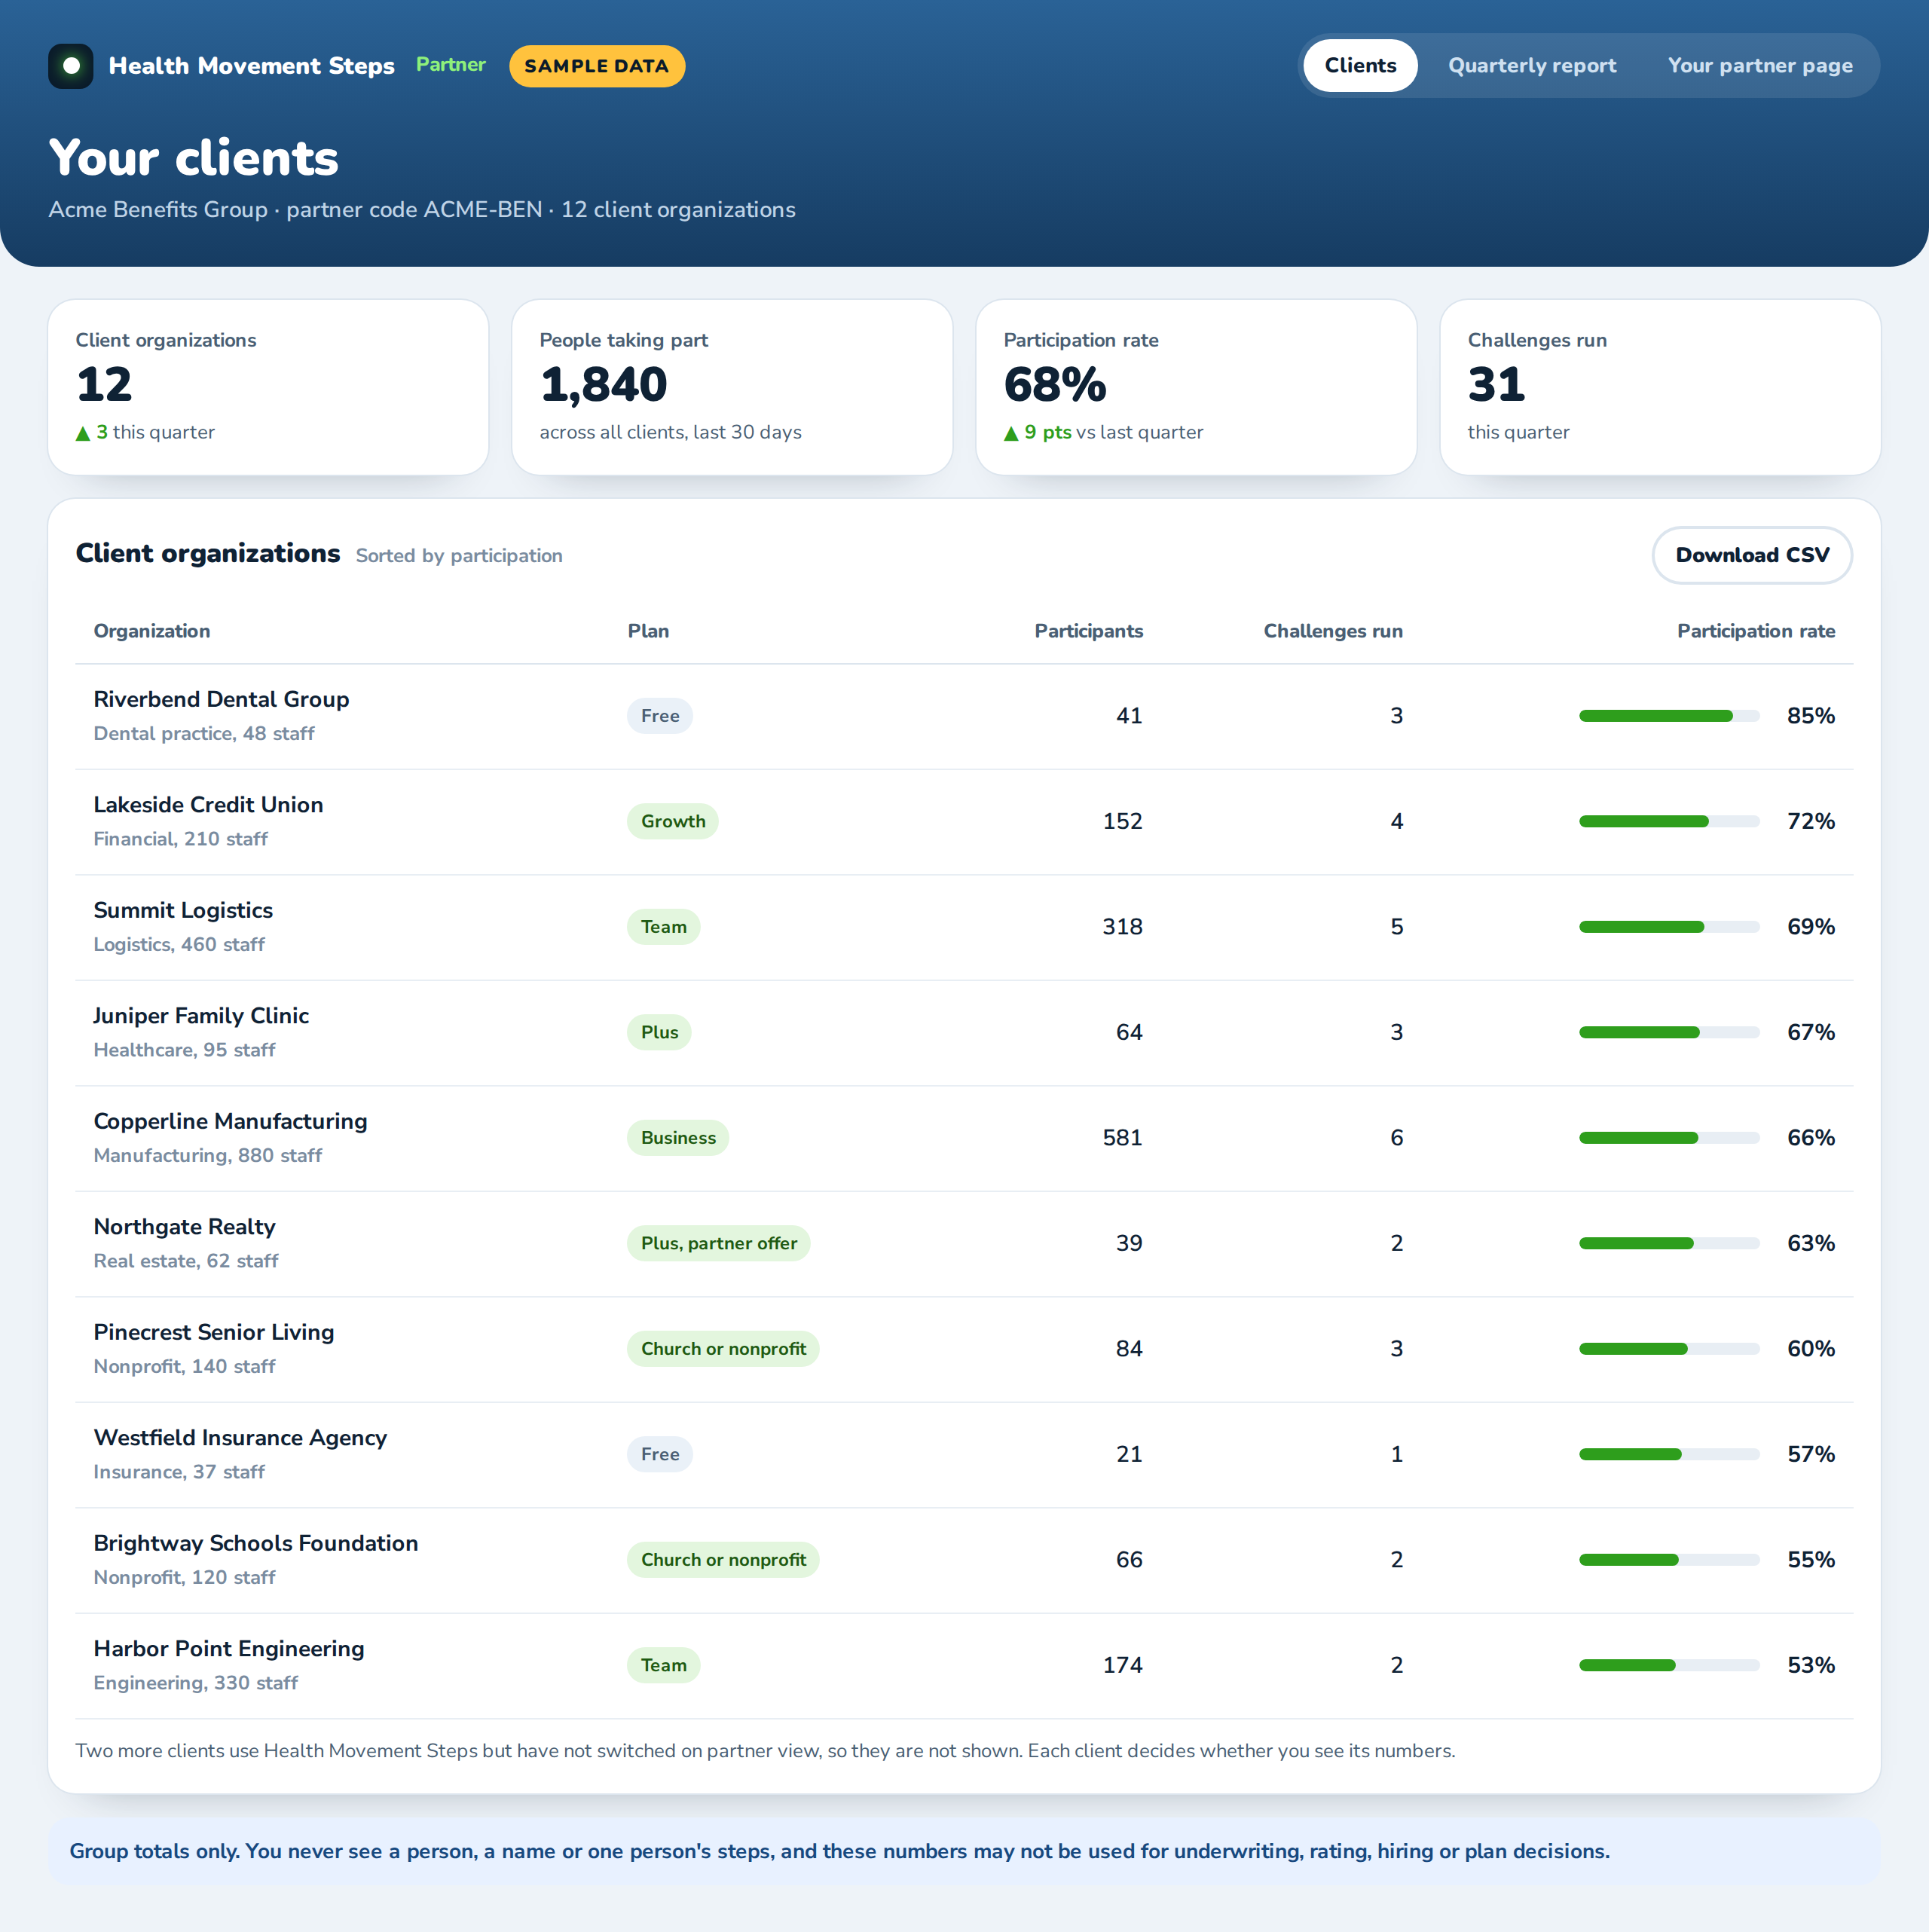Click the Health Movement Steps logo icon

click(71, 66)
